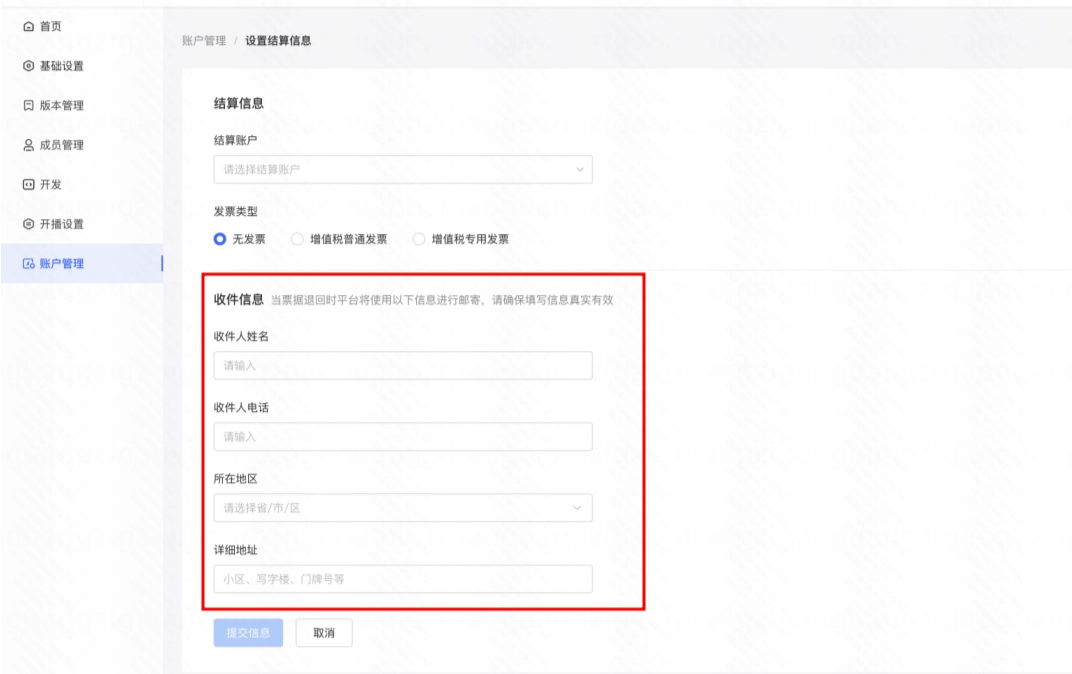1072x674 pixels.
Task: Click the disabled 提交信息 button
Action: [248, 633]
